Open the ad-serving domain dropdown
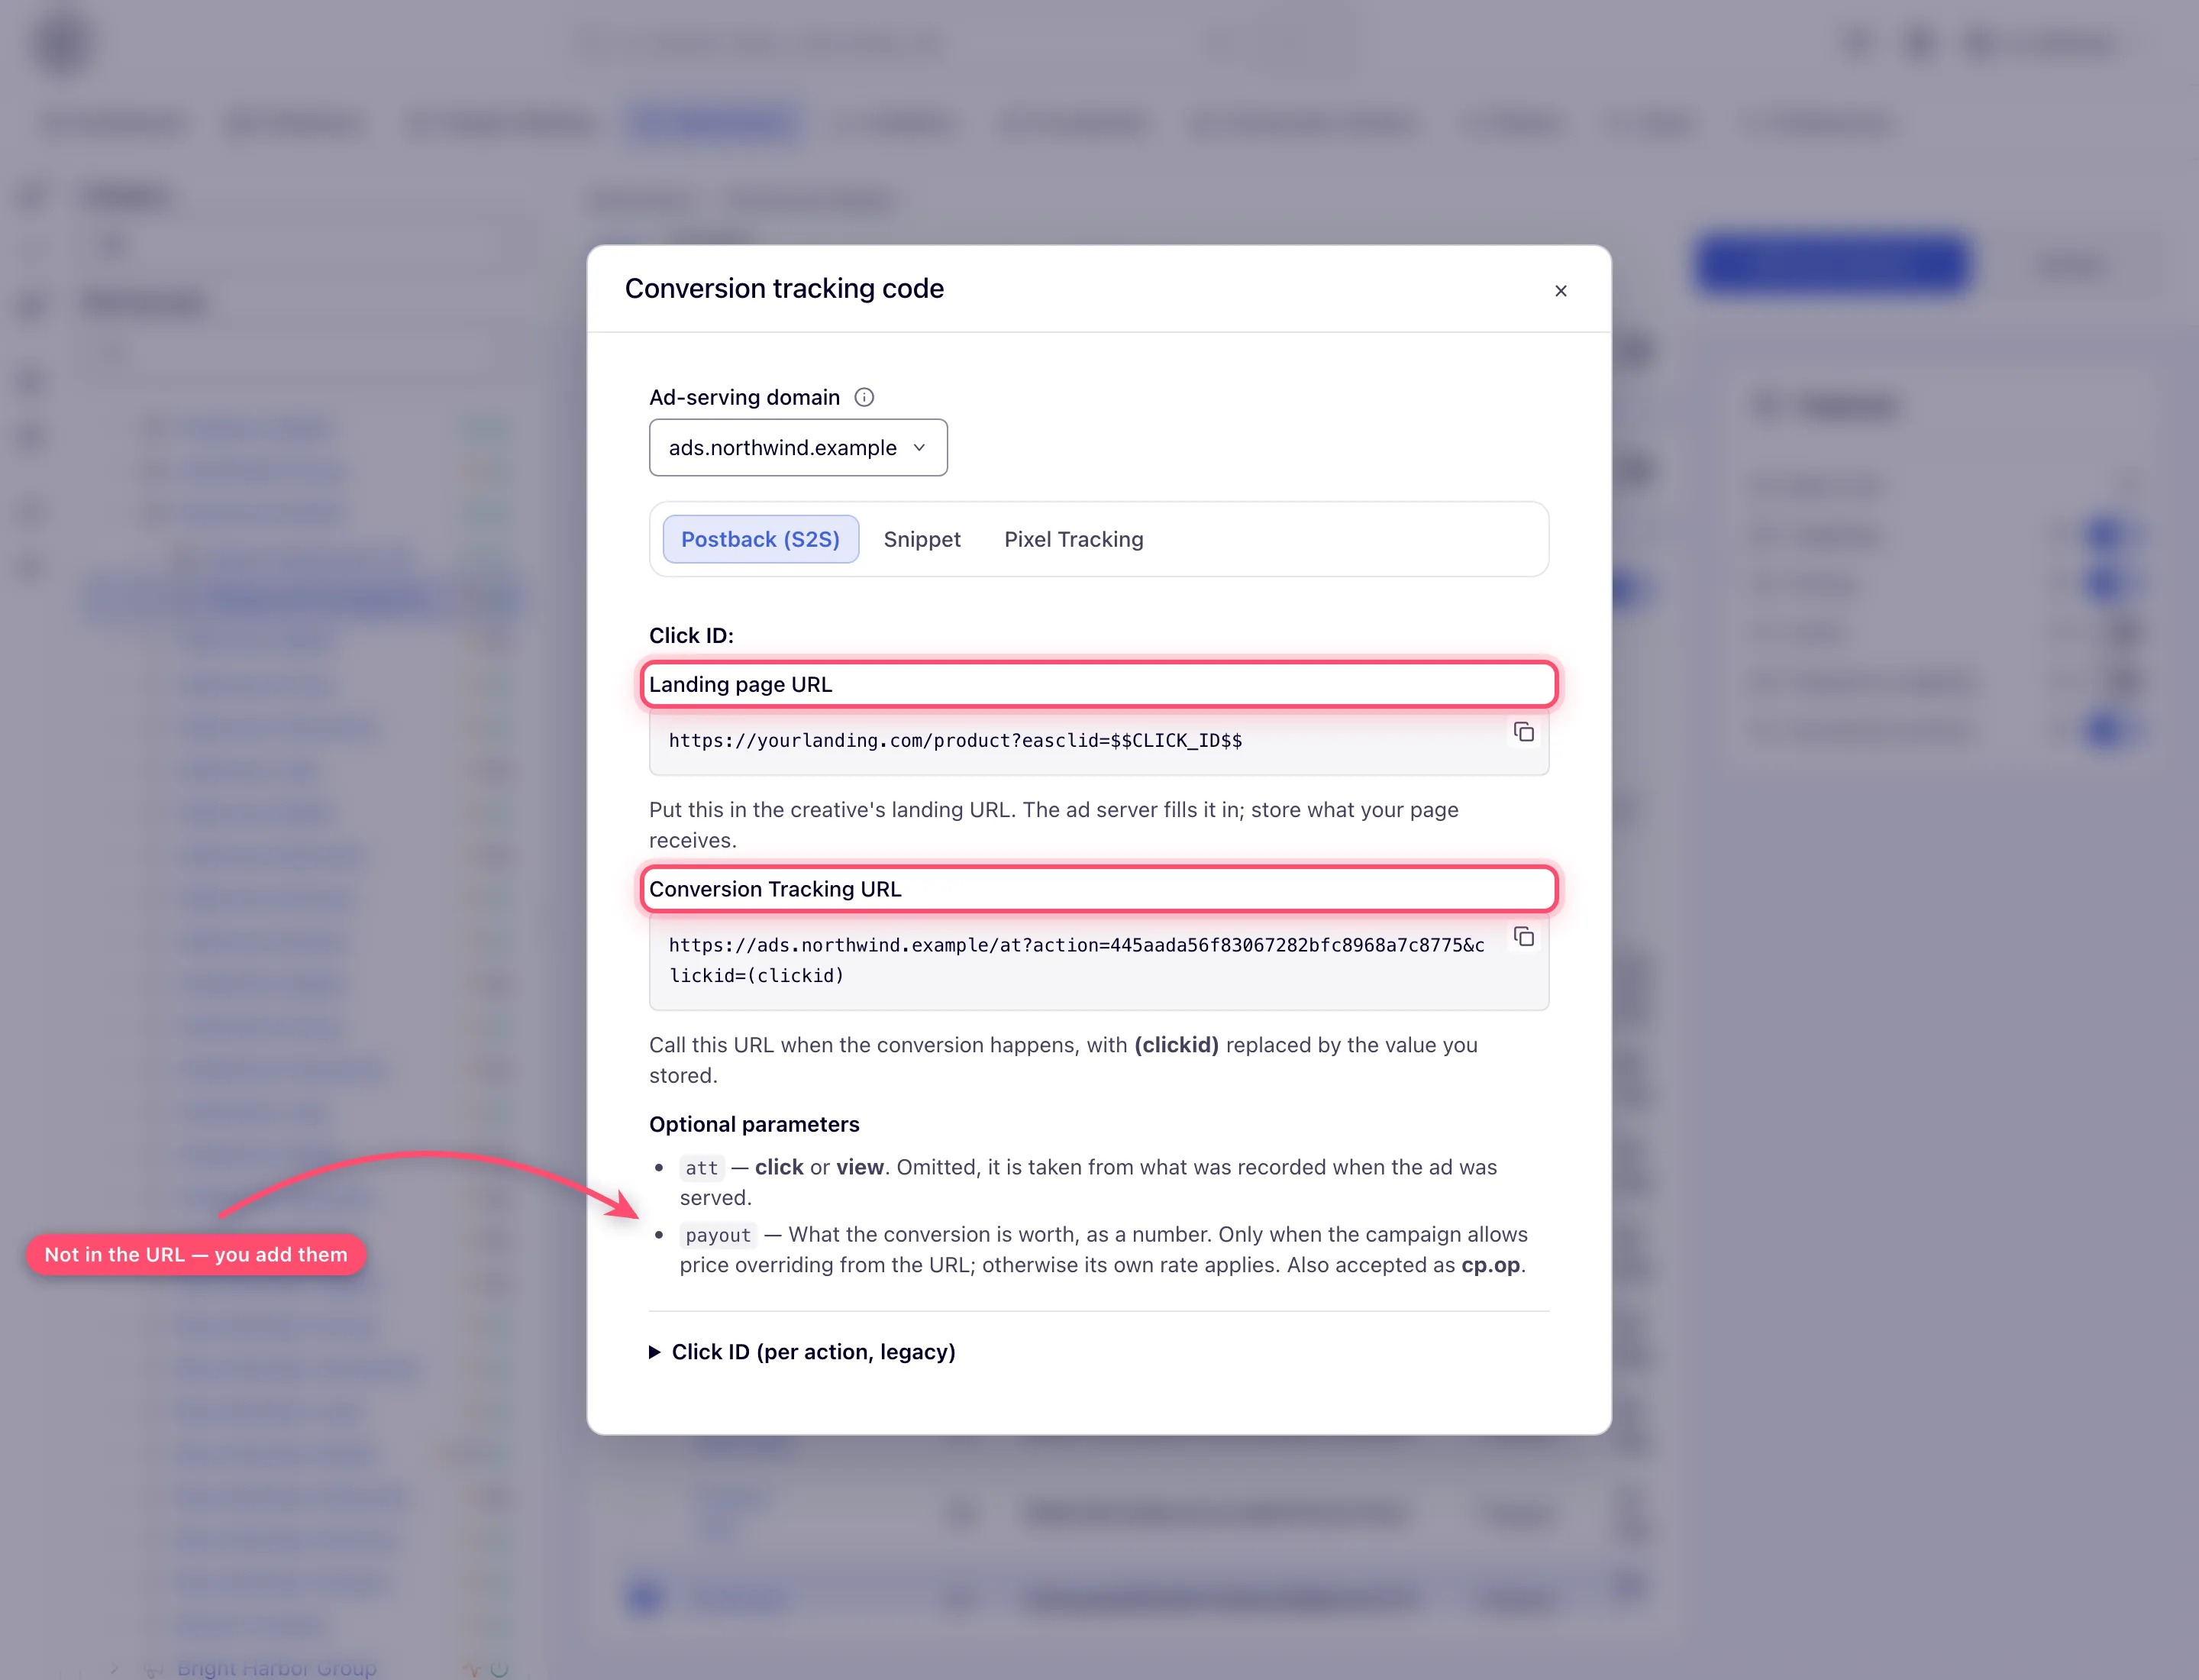Image resolution: width=2199 pixels, height=1680 pixels. point(798,448)
